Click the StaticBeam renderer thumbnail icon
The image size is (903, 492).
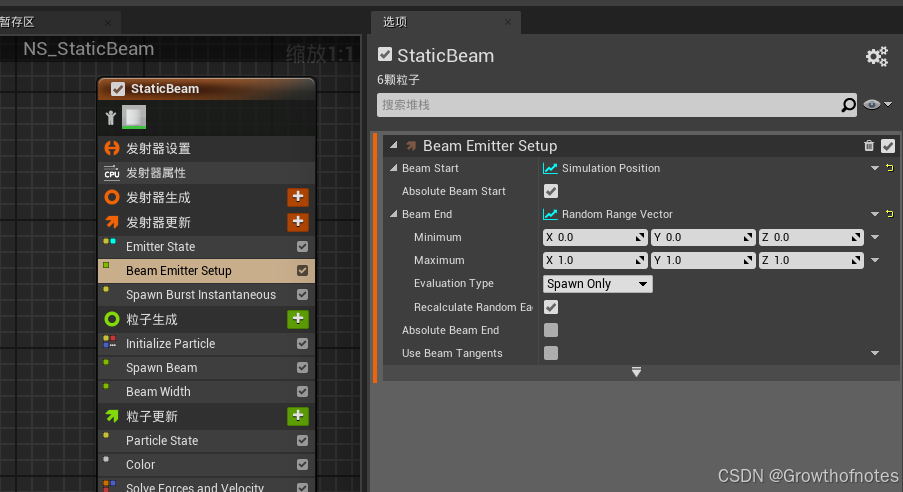pos(134,117)
